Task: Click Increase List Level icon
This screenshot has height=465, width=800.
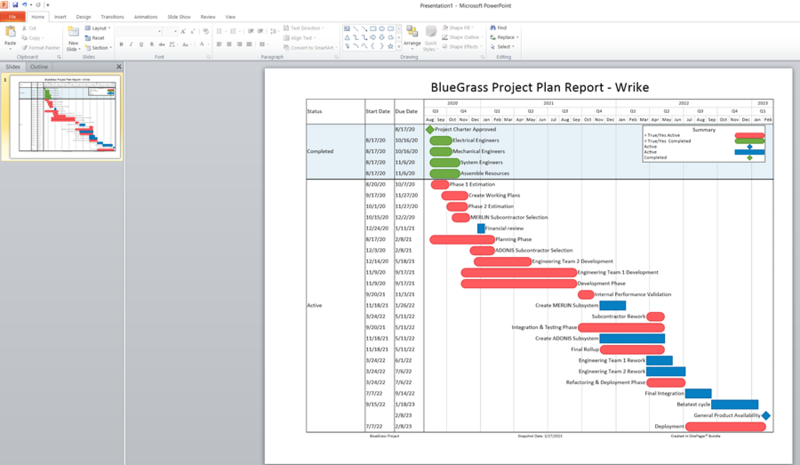Action: coord(260,31)
